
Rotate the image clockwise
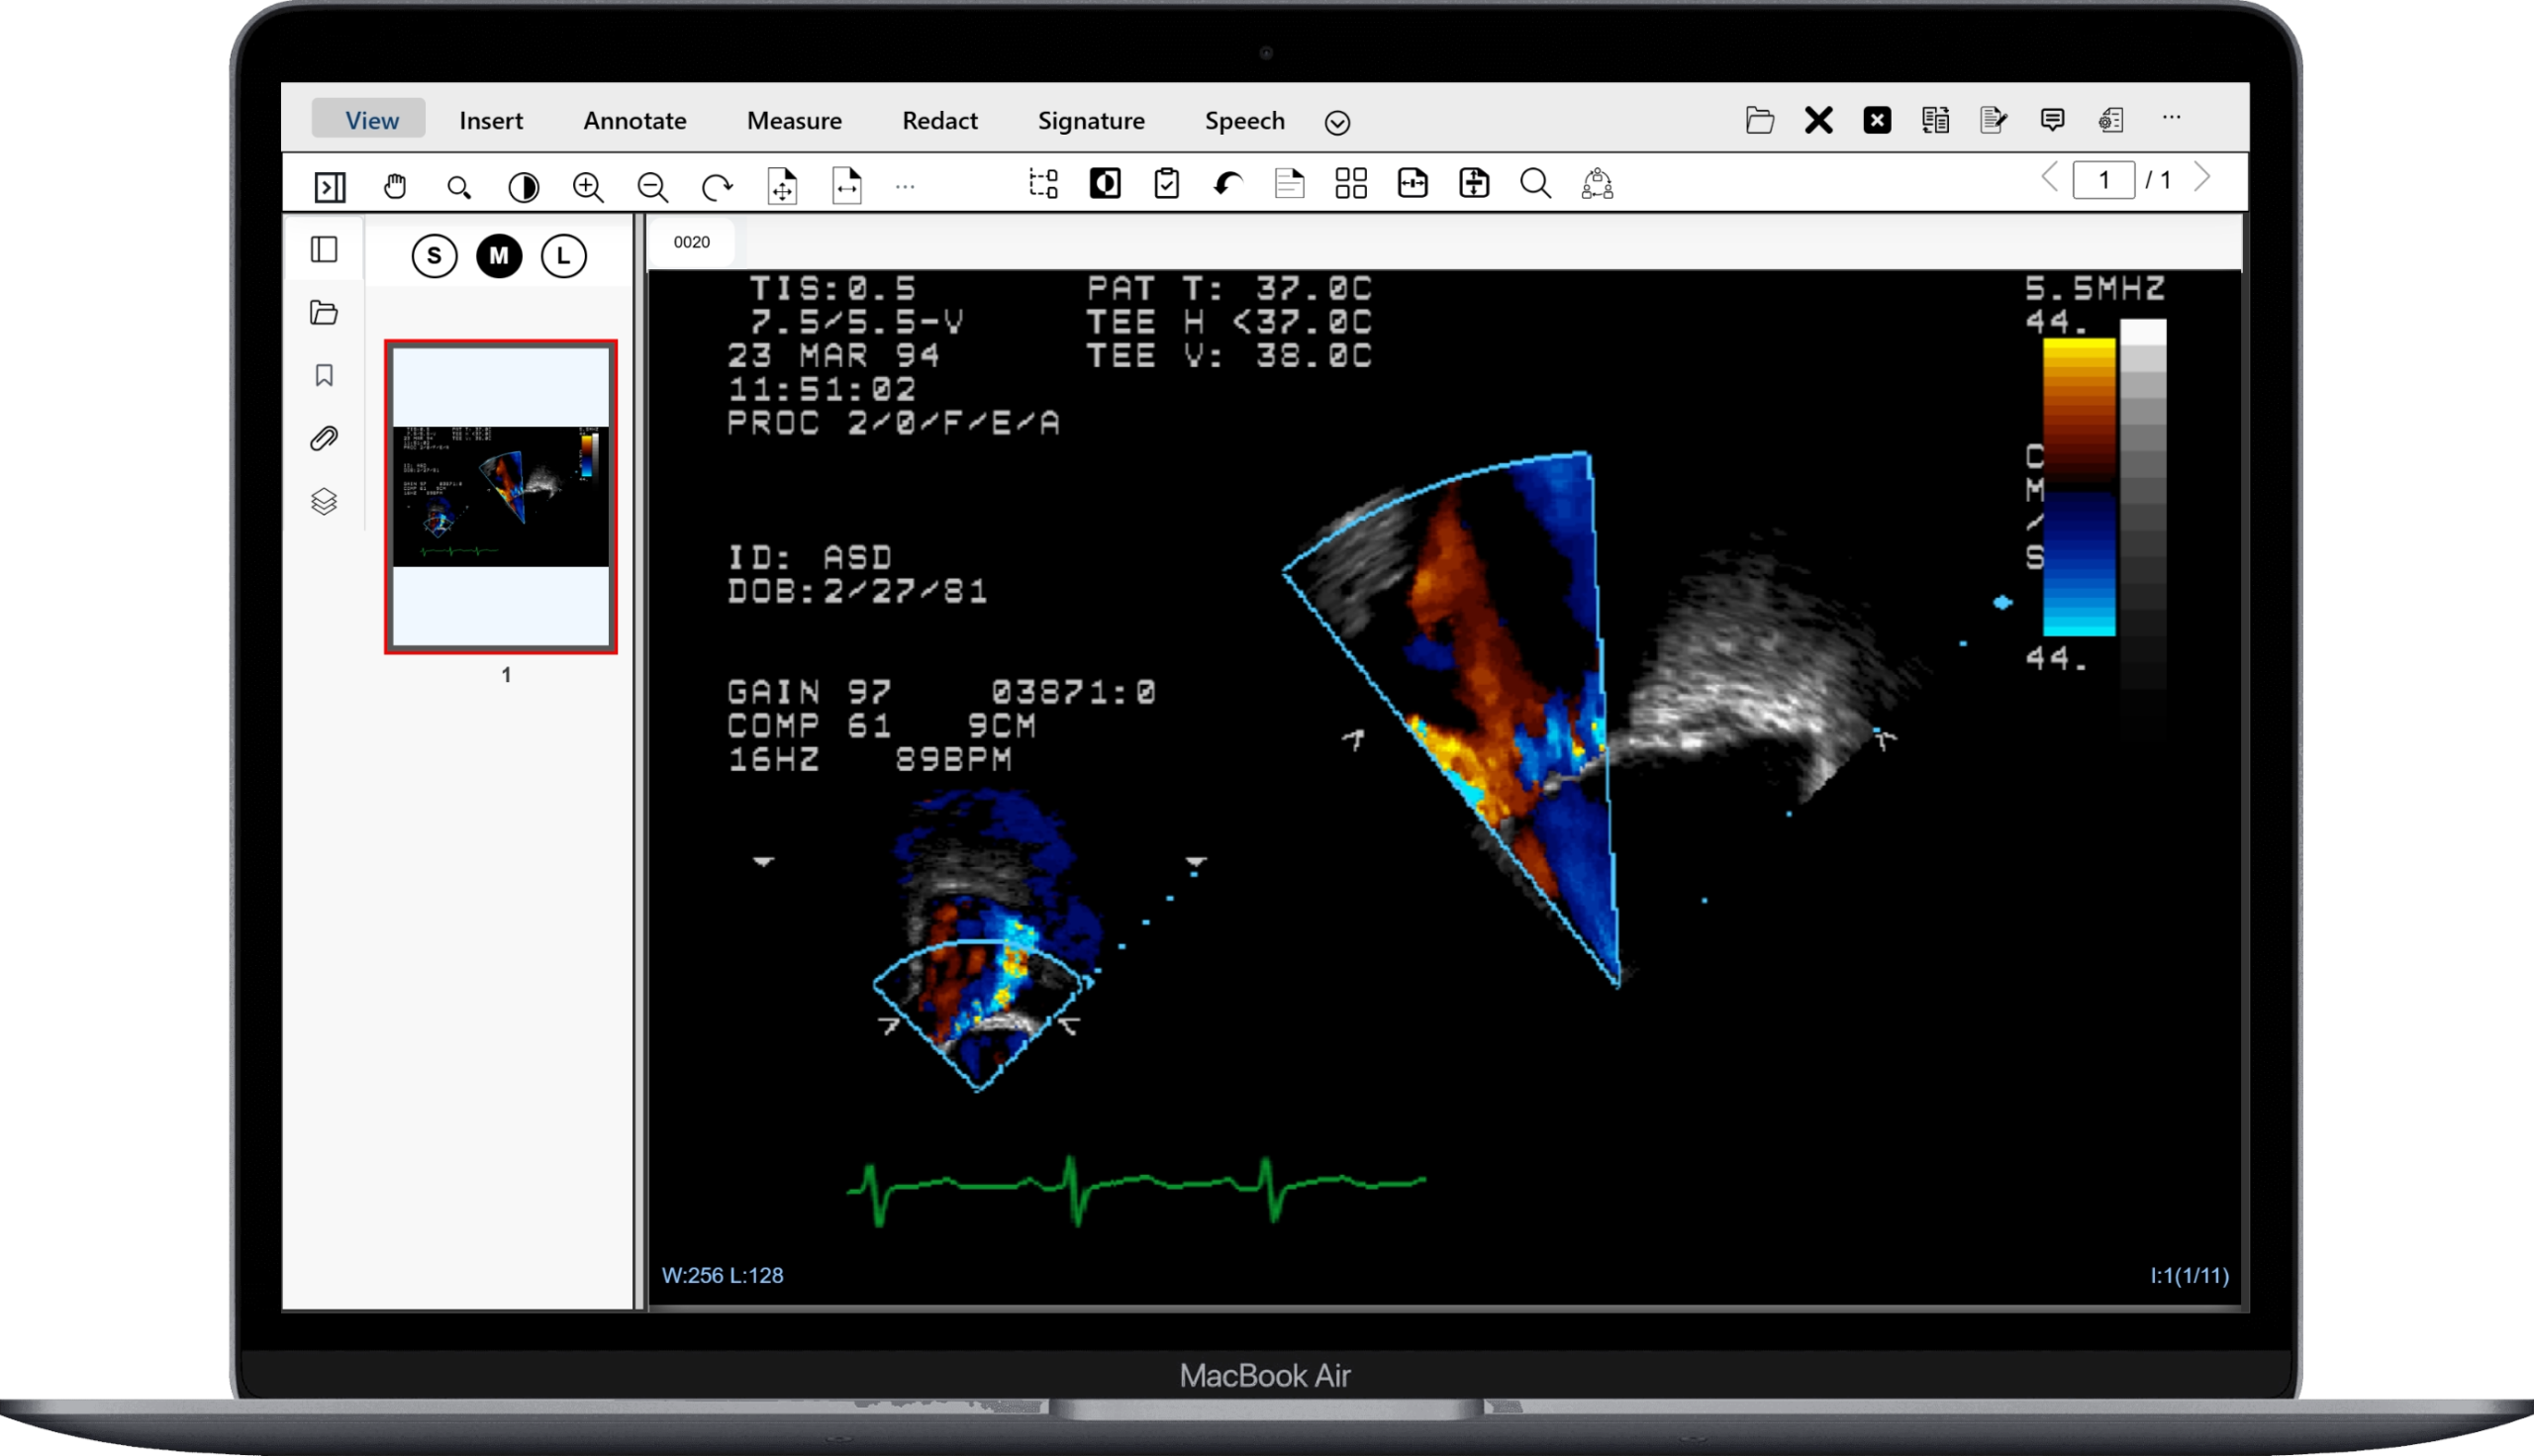pyautogui.click(x=717, y=186)
